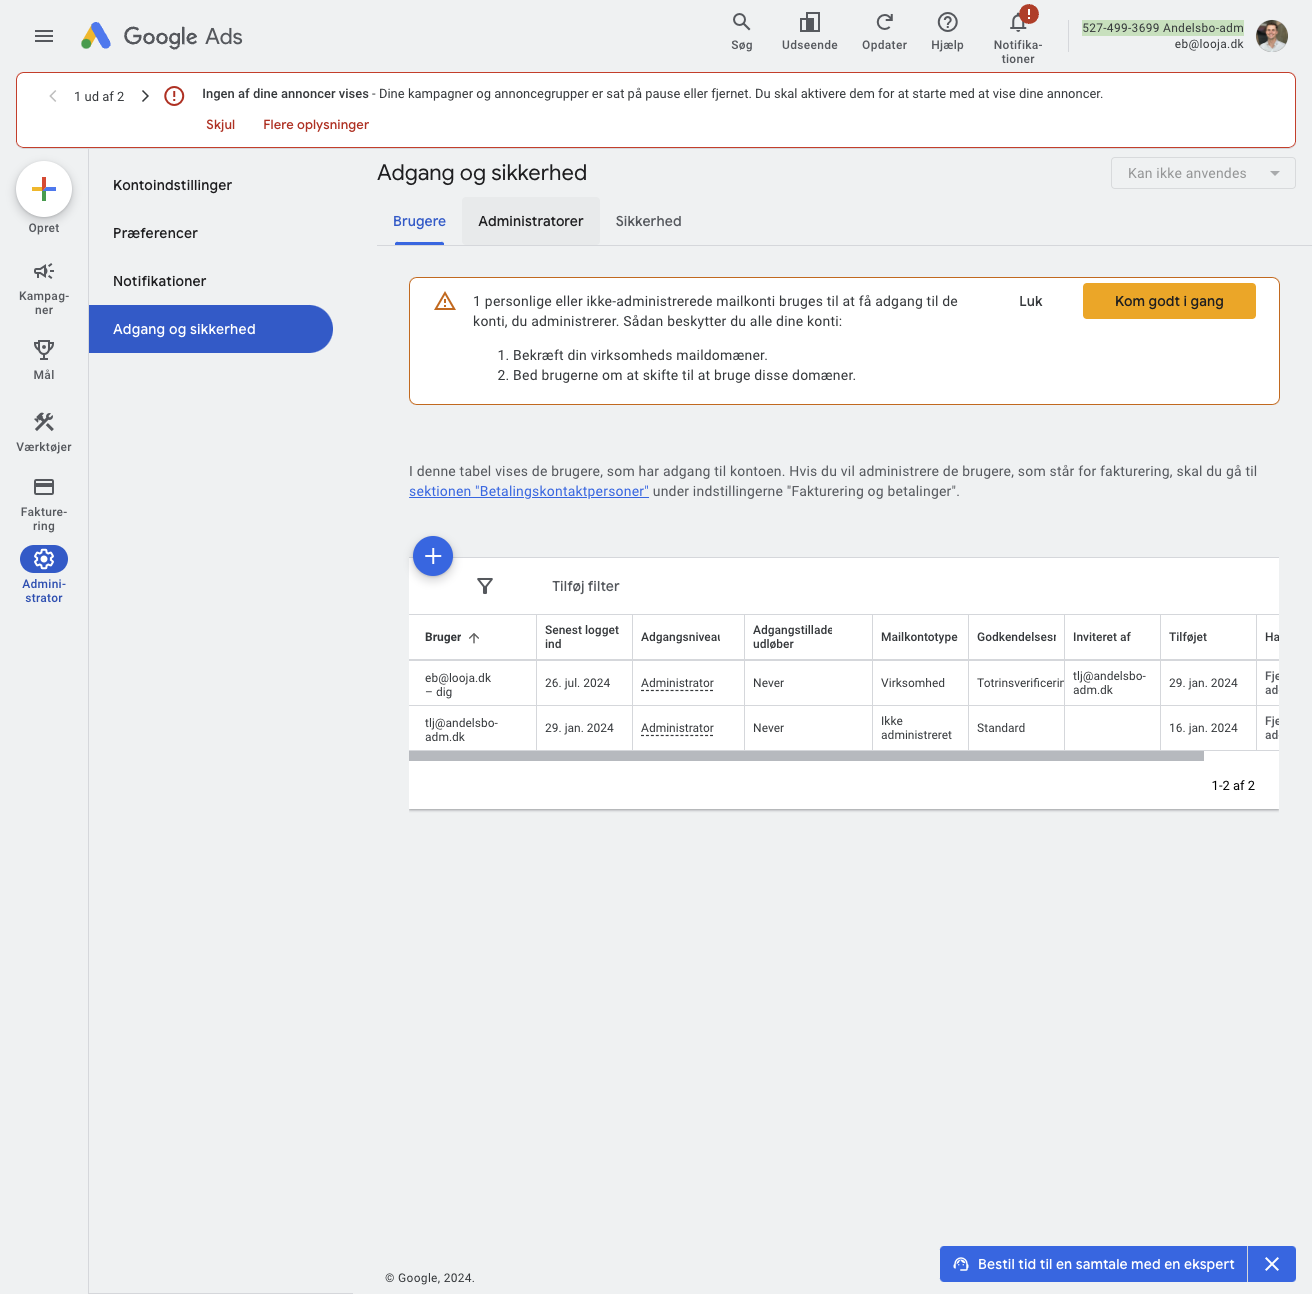This screenshot has width=1312, height=1294.
Task: Open Administrator in the sidebar
Action: (x=44, y=575)
